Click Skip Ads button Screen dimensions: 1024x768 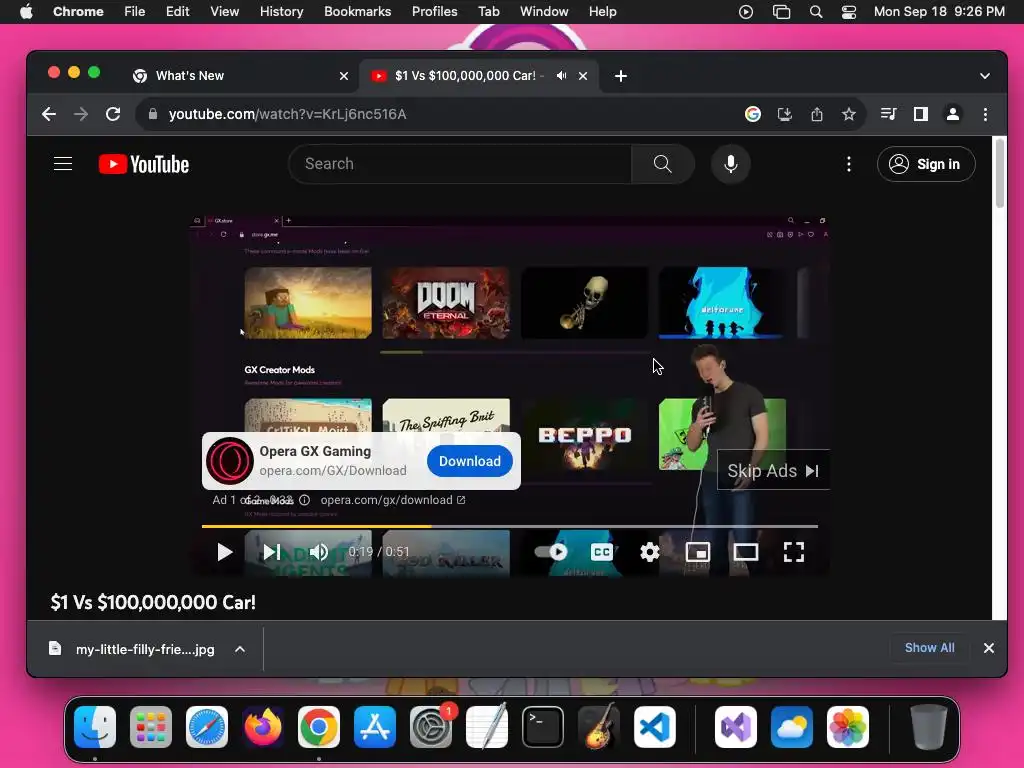pos(773,470)
